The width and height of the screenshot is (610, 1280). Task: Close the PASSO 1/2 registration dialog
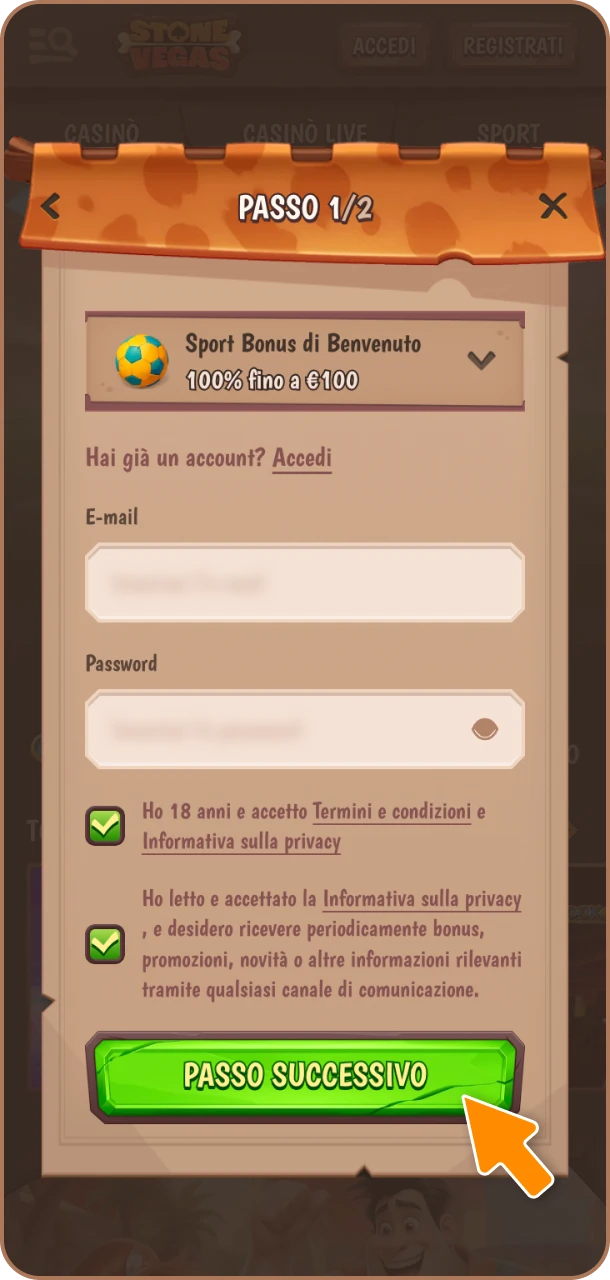coord(553,206)
